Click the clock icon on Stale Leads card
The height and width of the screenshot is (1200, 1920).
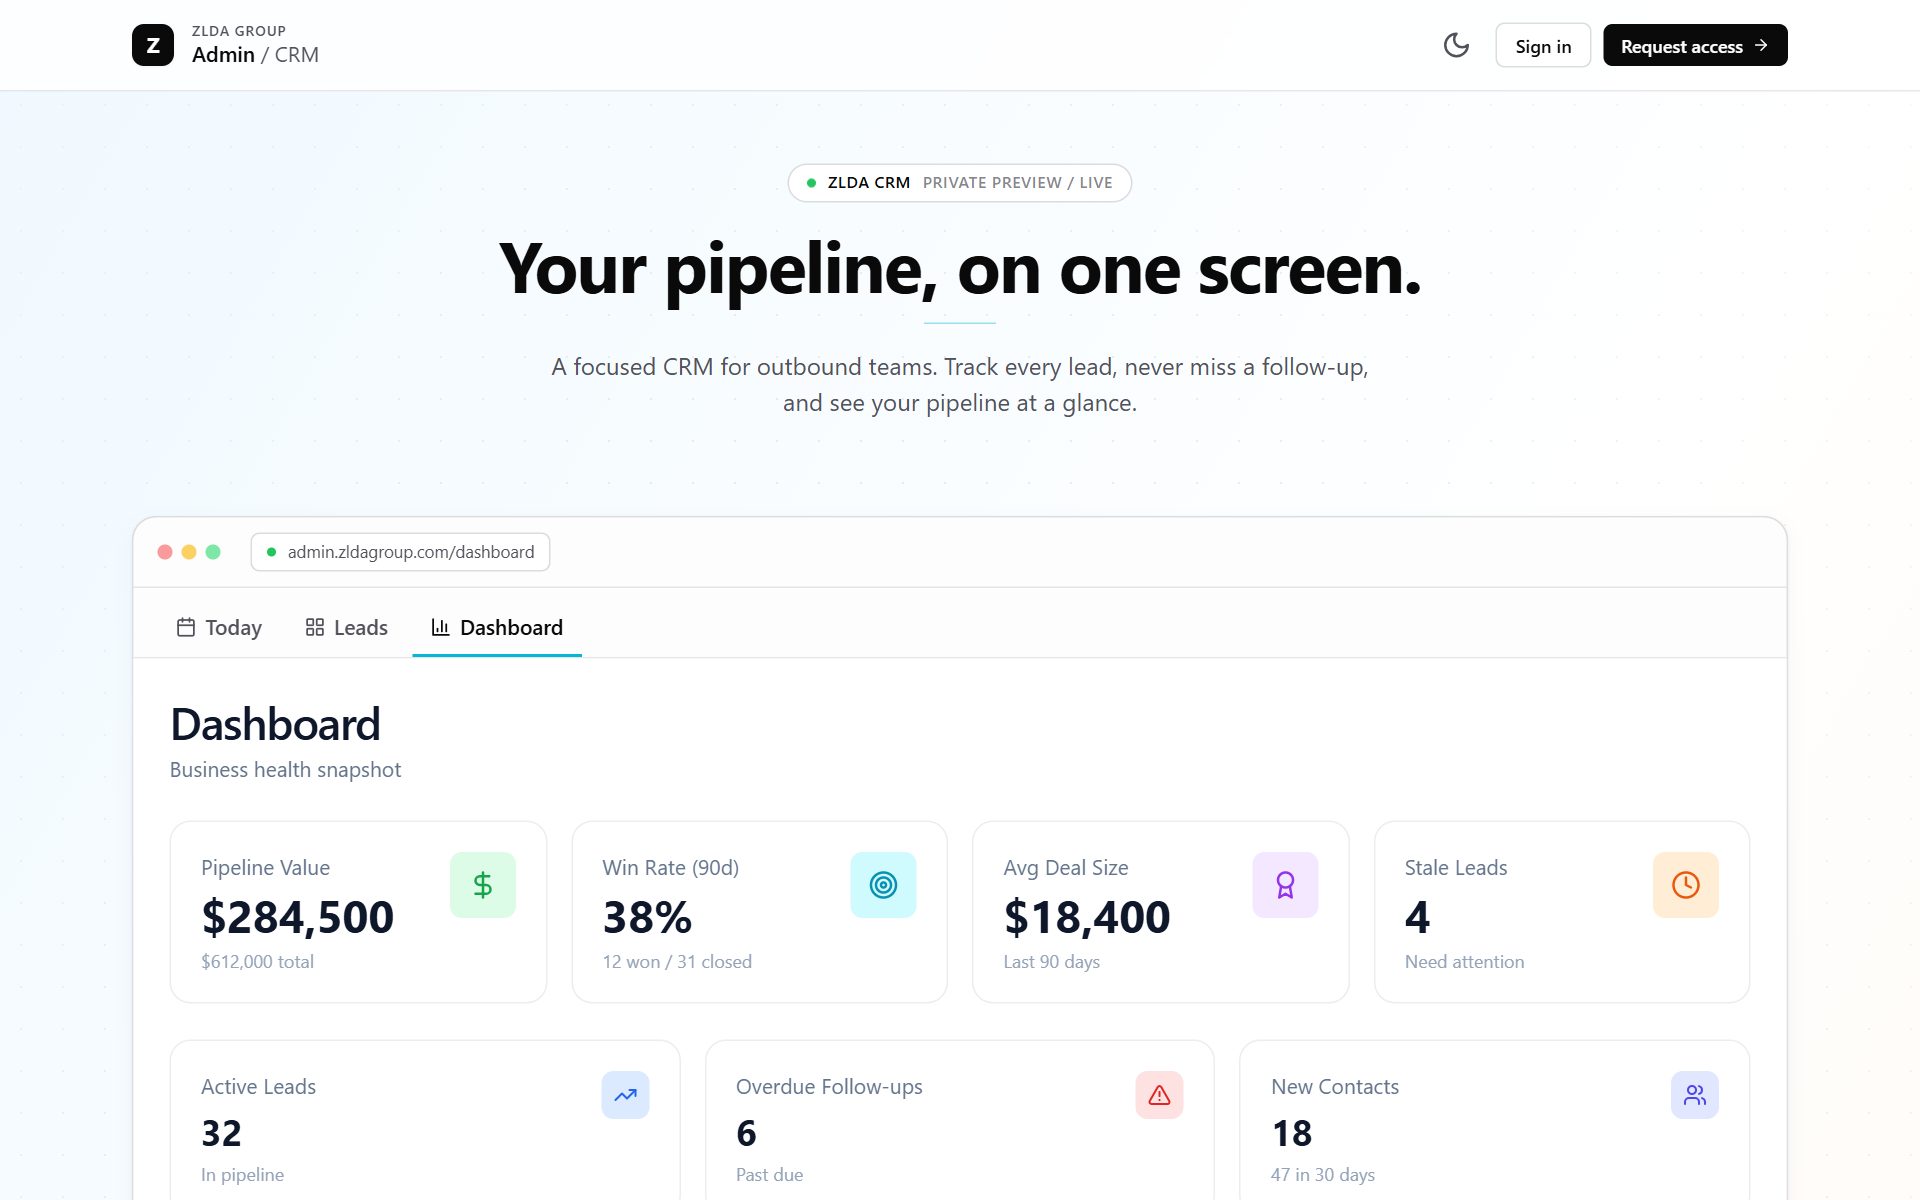click(1686, 885)
